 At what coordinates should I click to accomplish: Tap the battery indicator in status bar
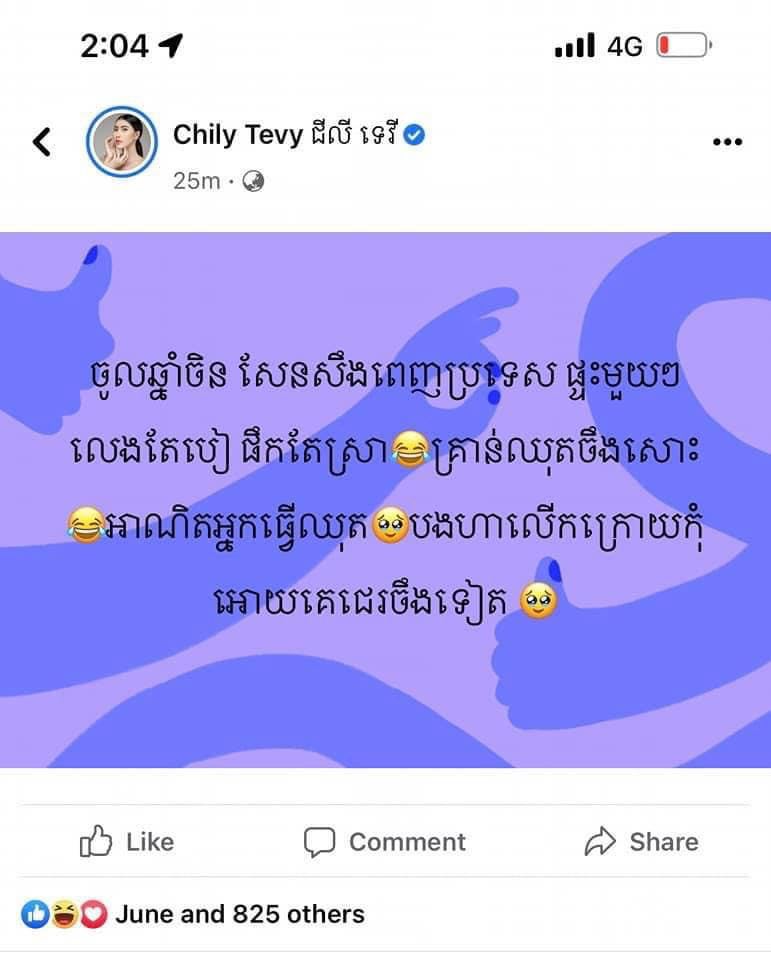pyautogui.click(x=684, y=46)
